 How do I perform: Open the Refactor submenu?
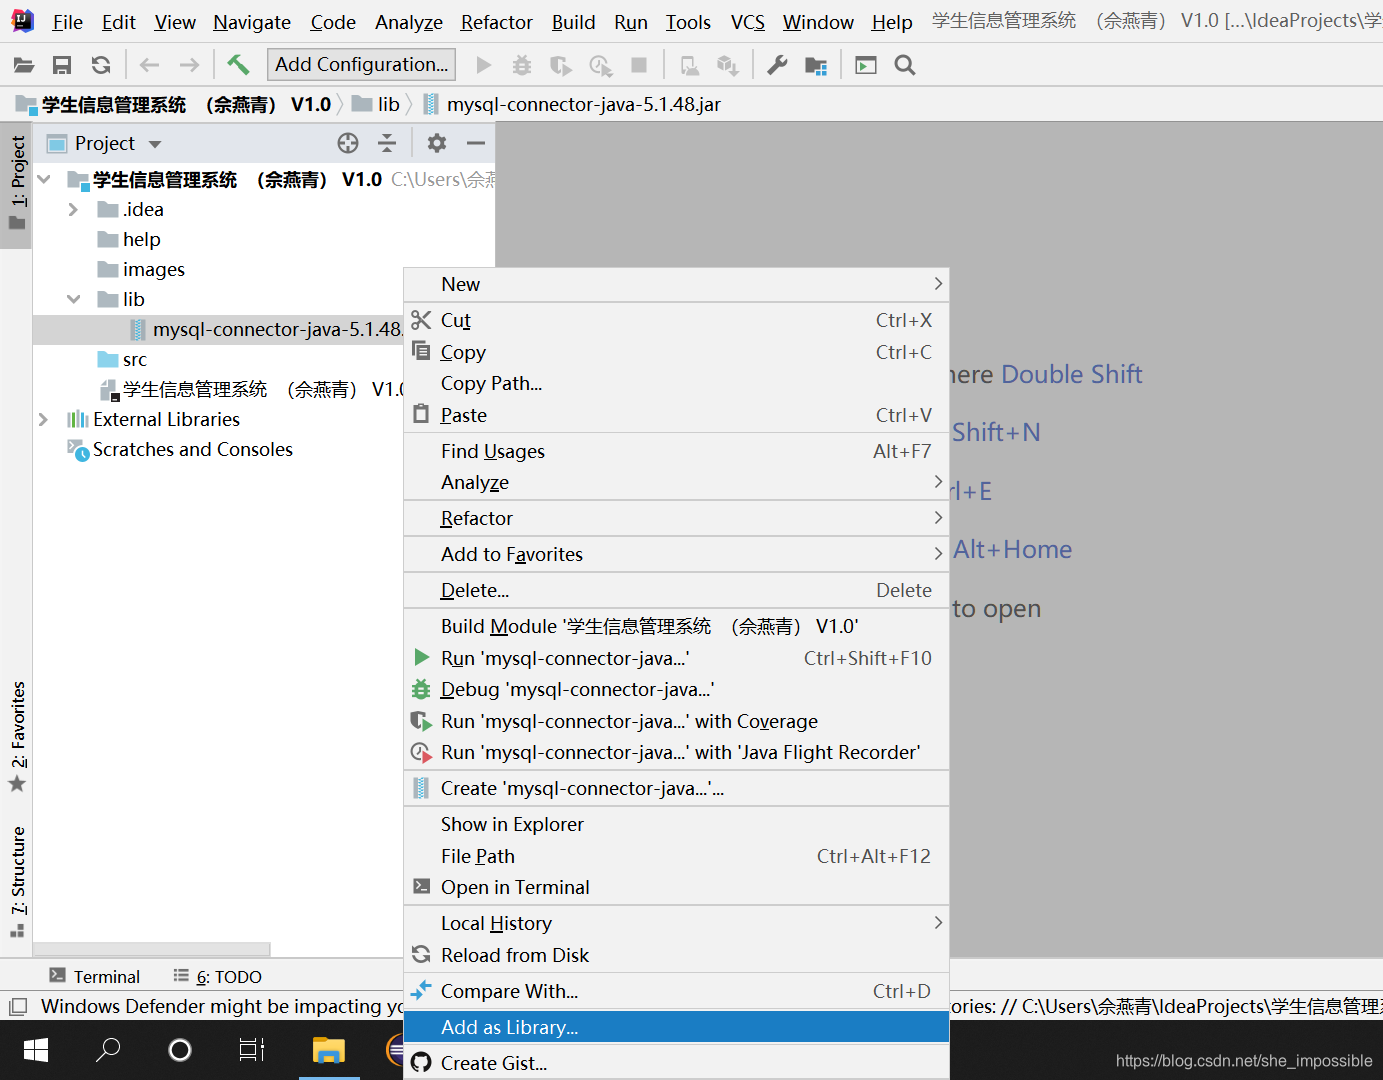[676, 518]
